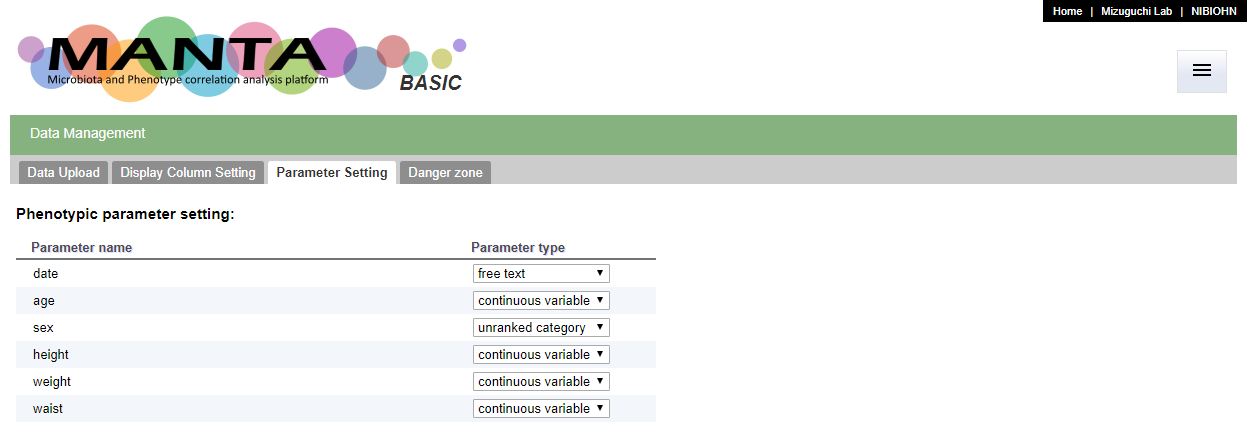Click the MANTA BASIC logo
Image resolution: width=1247 pixels, height=424 pixels.
pyautogui.click(x=242, y=59)
